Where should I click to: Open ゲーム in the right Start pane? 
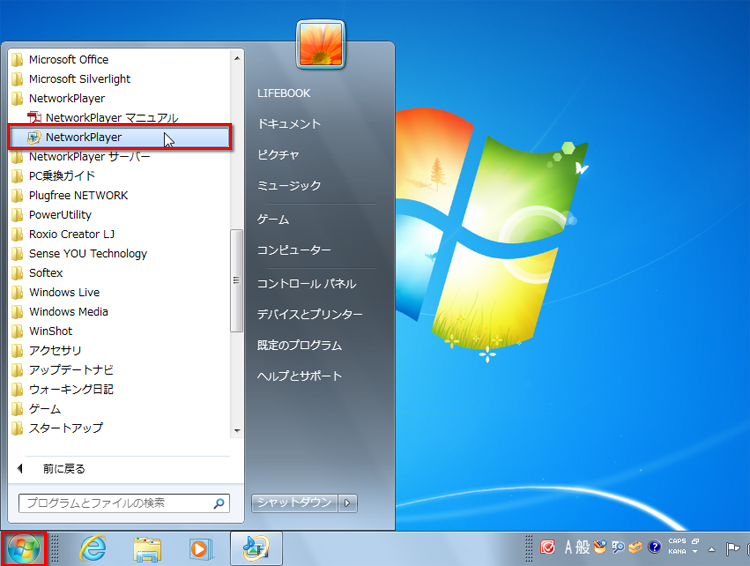coord(273,220)
